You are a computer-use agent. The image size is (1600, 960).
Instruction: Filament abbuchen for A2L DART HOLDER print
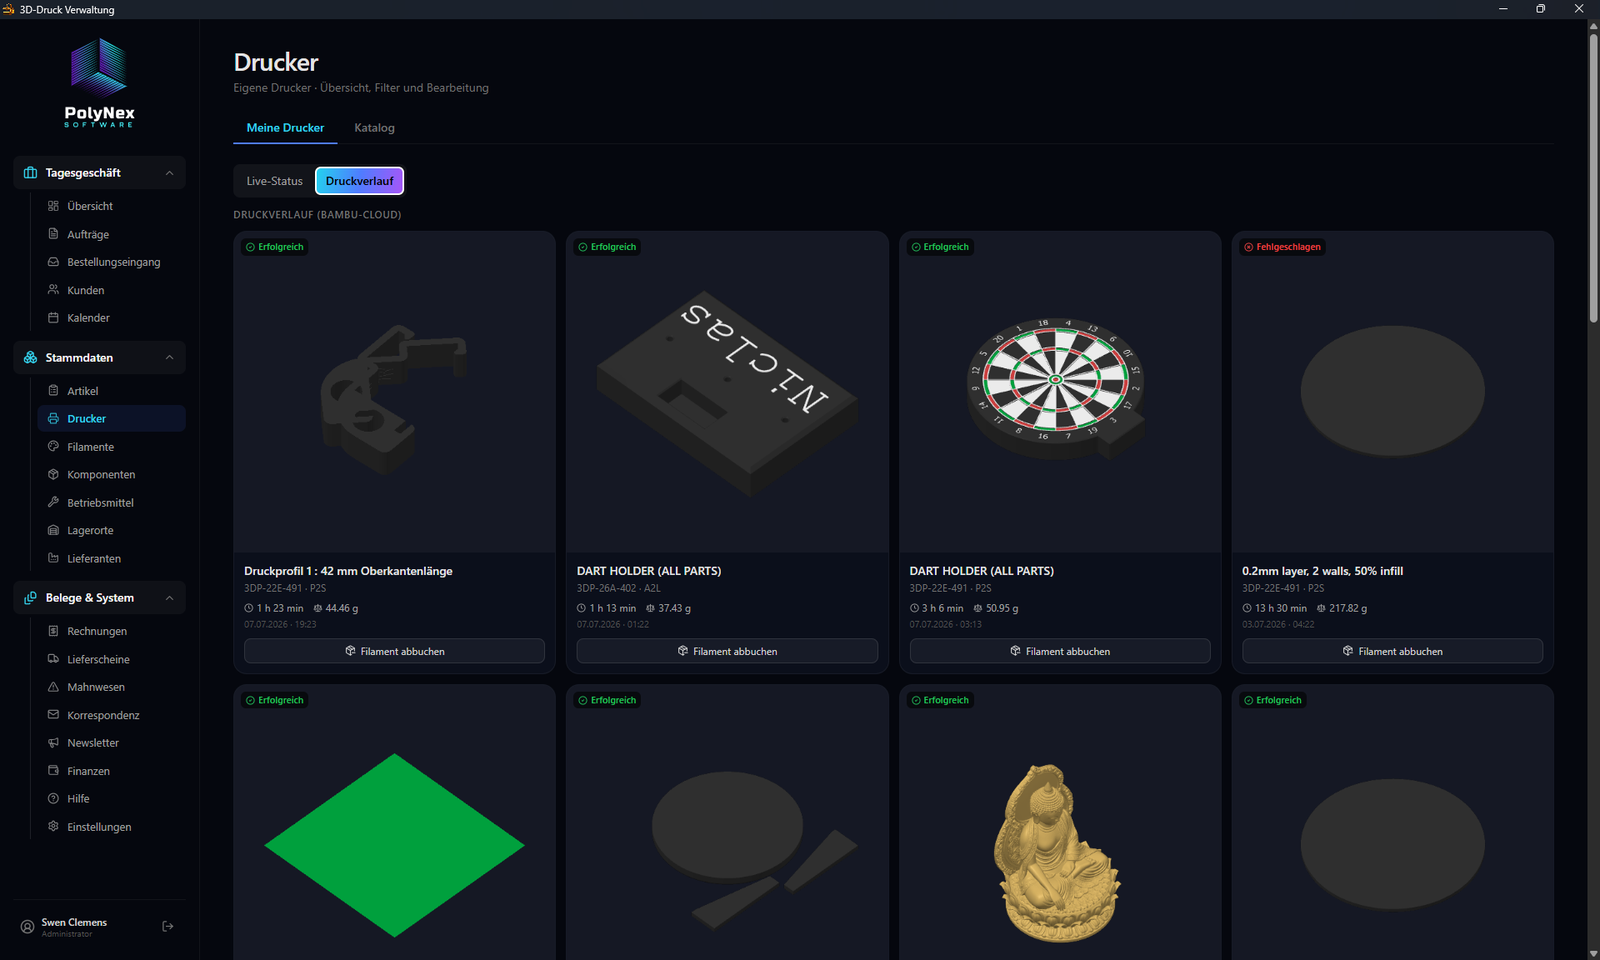727,651
